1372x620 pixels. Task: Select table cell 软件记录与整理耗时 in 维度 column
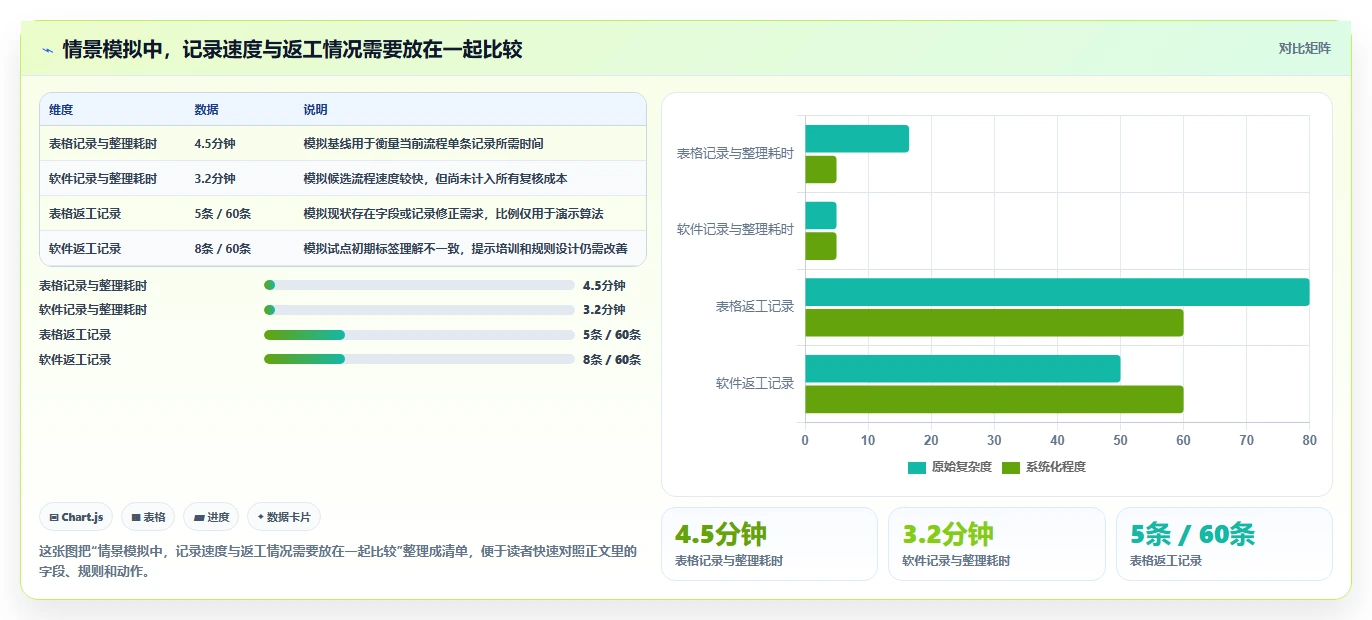coord(103,179)
